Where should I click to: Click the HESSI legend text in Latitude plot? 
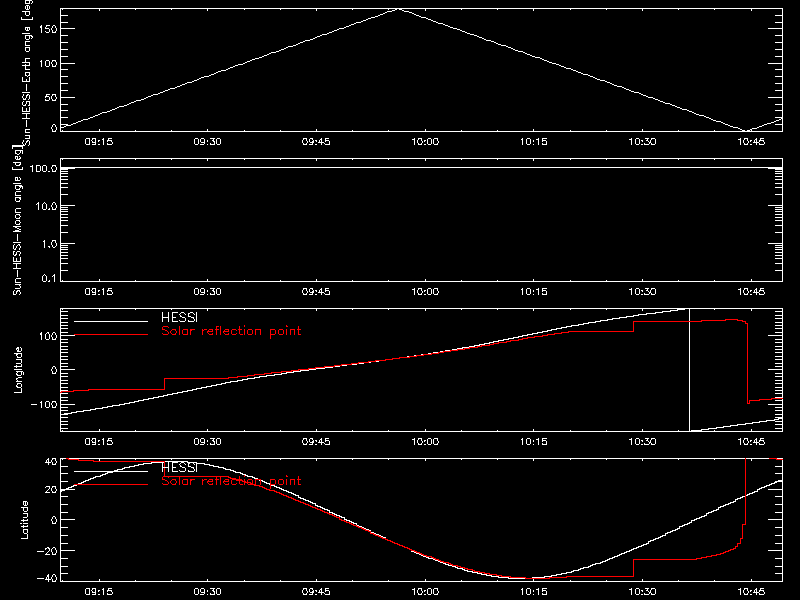click(x=179, y=467)
